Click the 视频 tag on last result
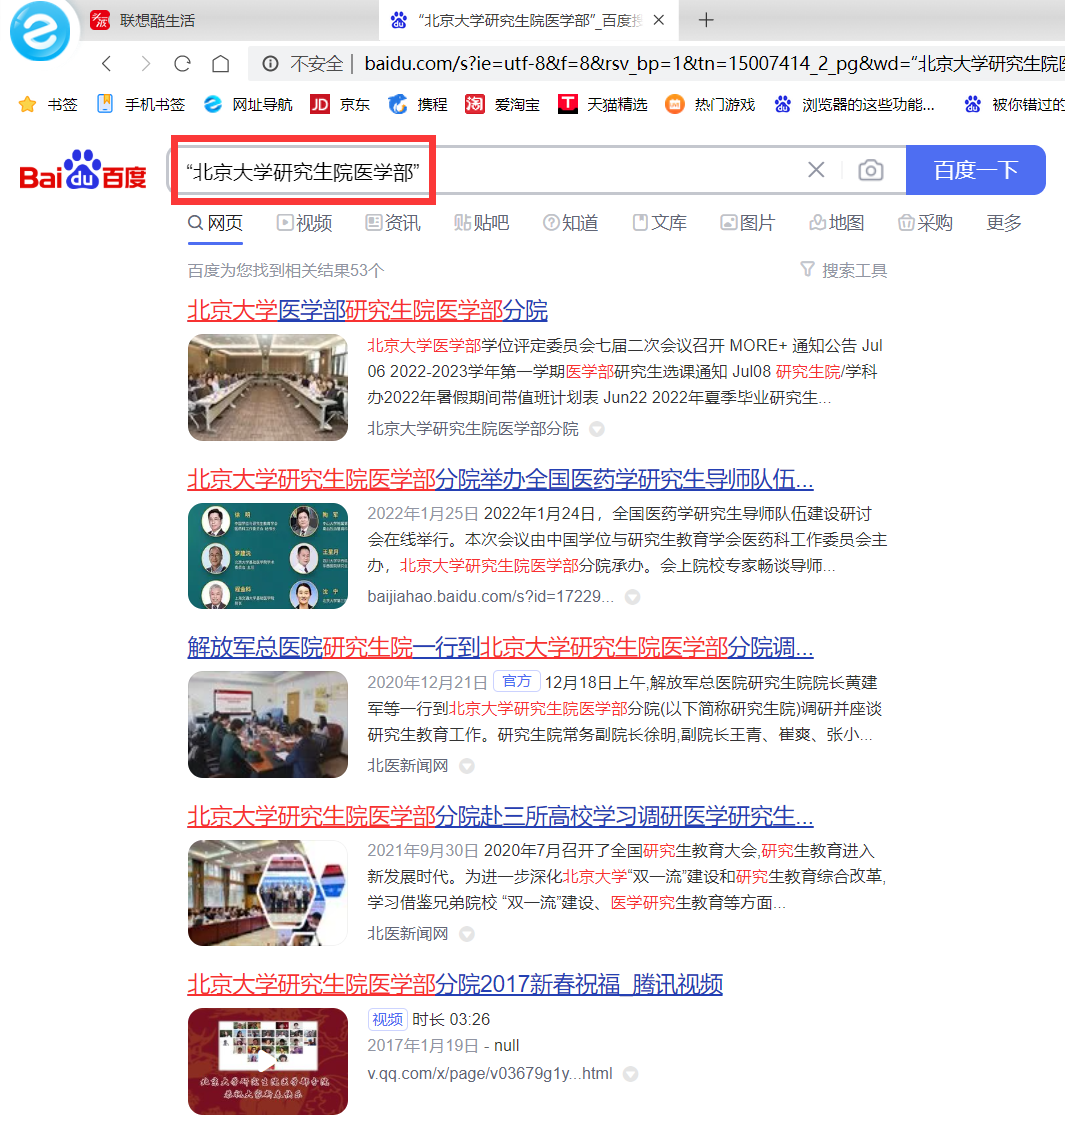1065x1130 pixels. tap(388, 1019)
